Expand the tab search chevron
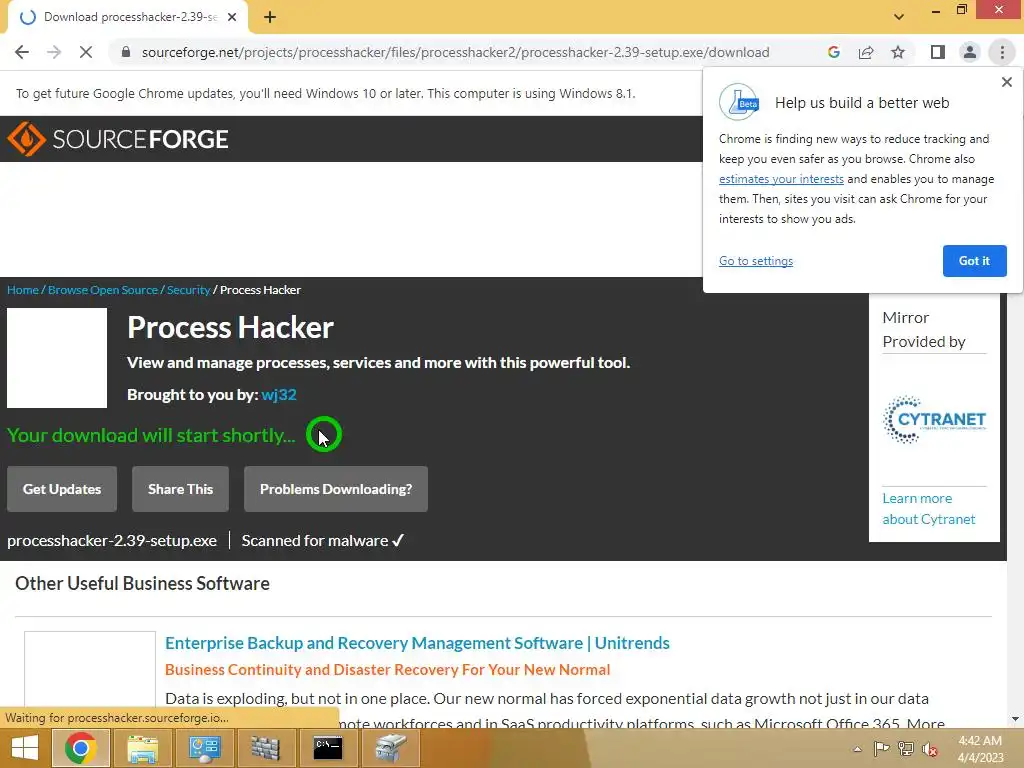Image resolution: width=1024 pixels, height=768 pixels. (x=899, y=17)
